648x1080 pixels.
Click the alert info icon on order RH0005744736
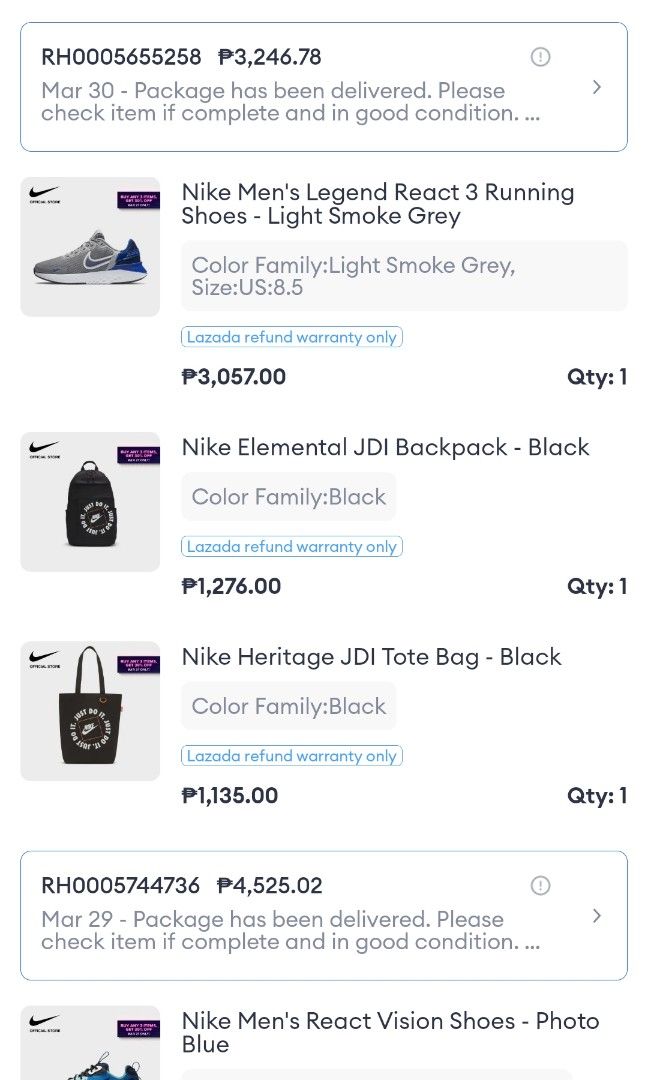[x=540, y=886]
